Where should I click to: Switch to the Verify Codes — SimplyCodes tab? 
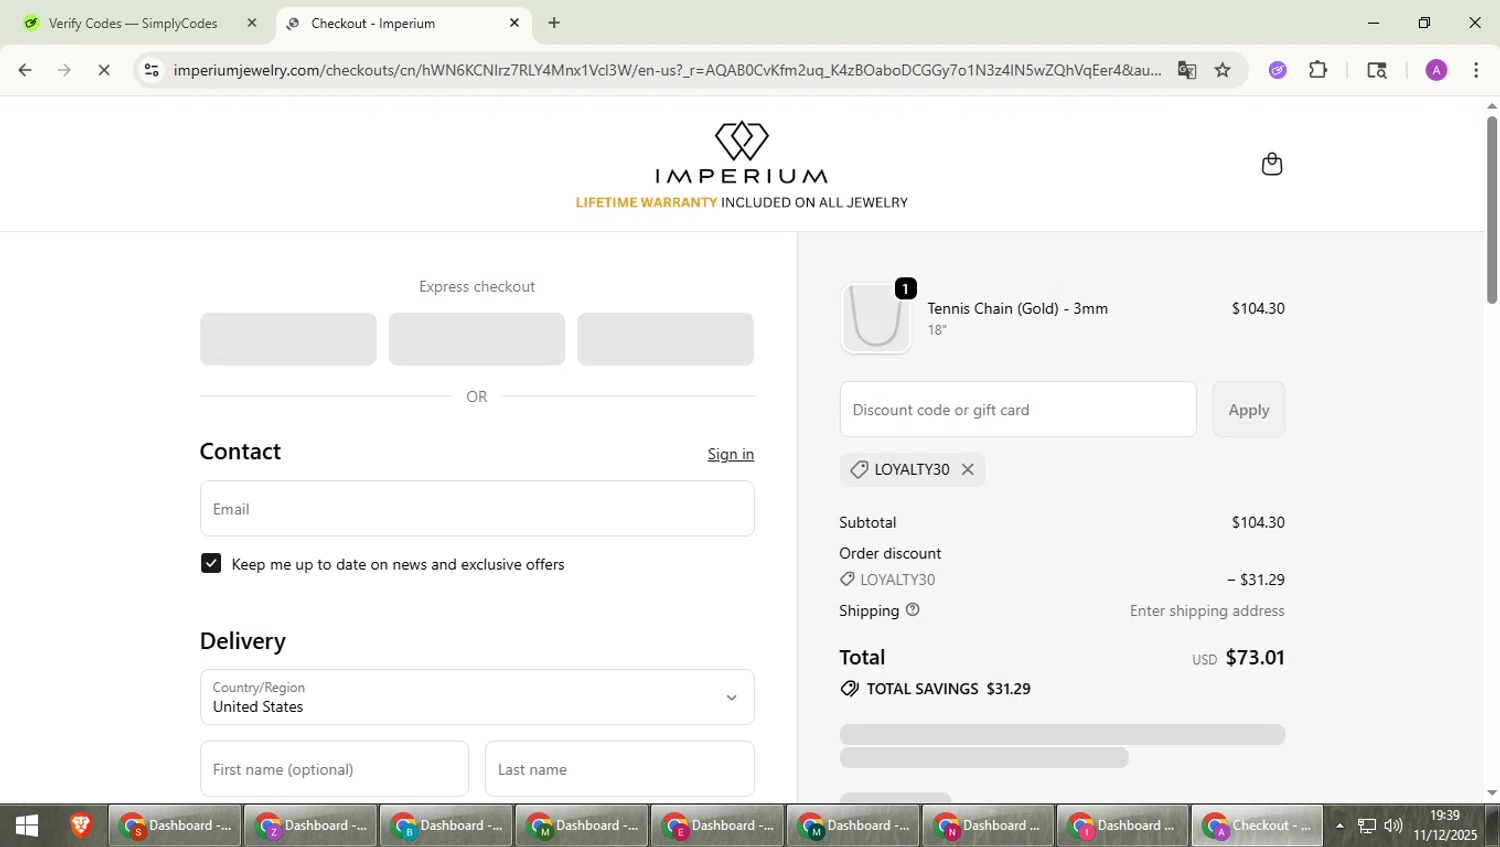click(133, 23)
